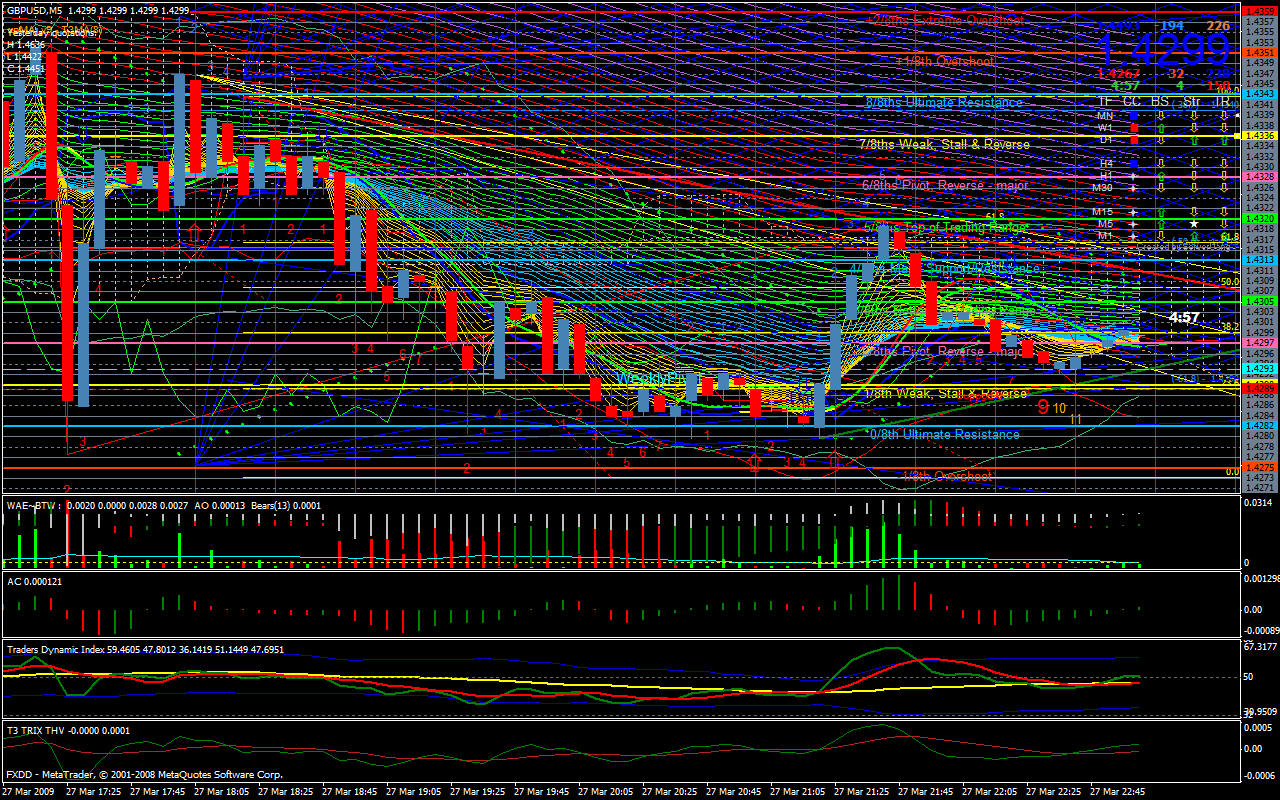
Task: Click the pink 1.4328 price tag on axis
Action: pos(1257,176)
